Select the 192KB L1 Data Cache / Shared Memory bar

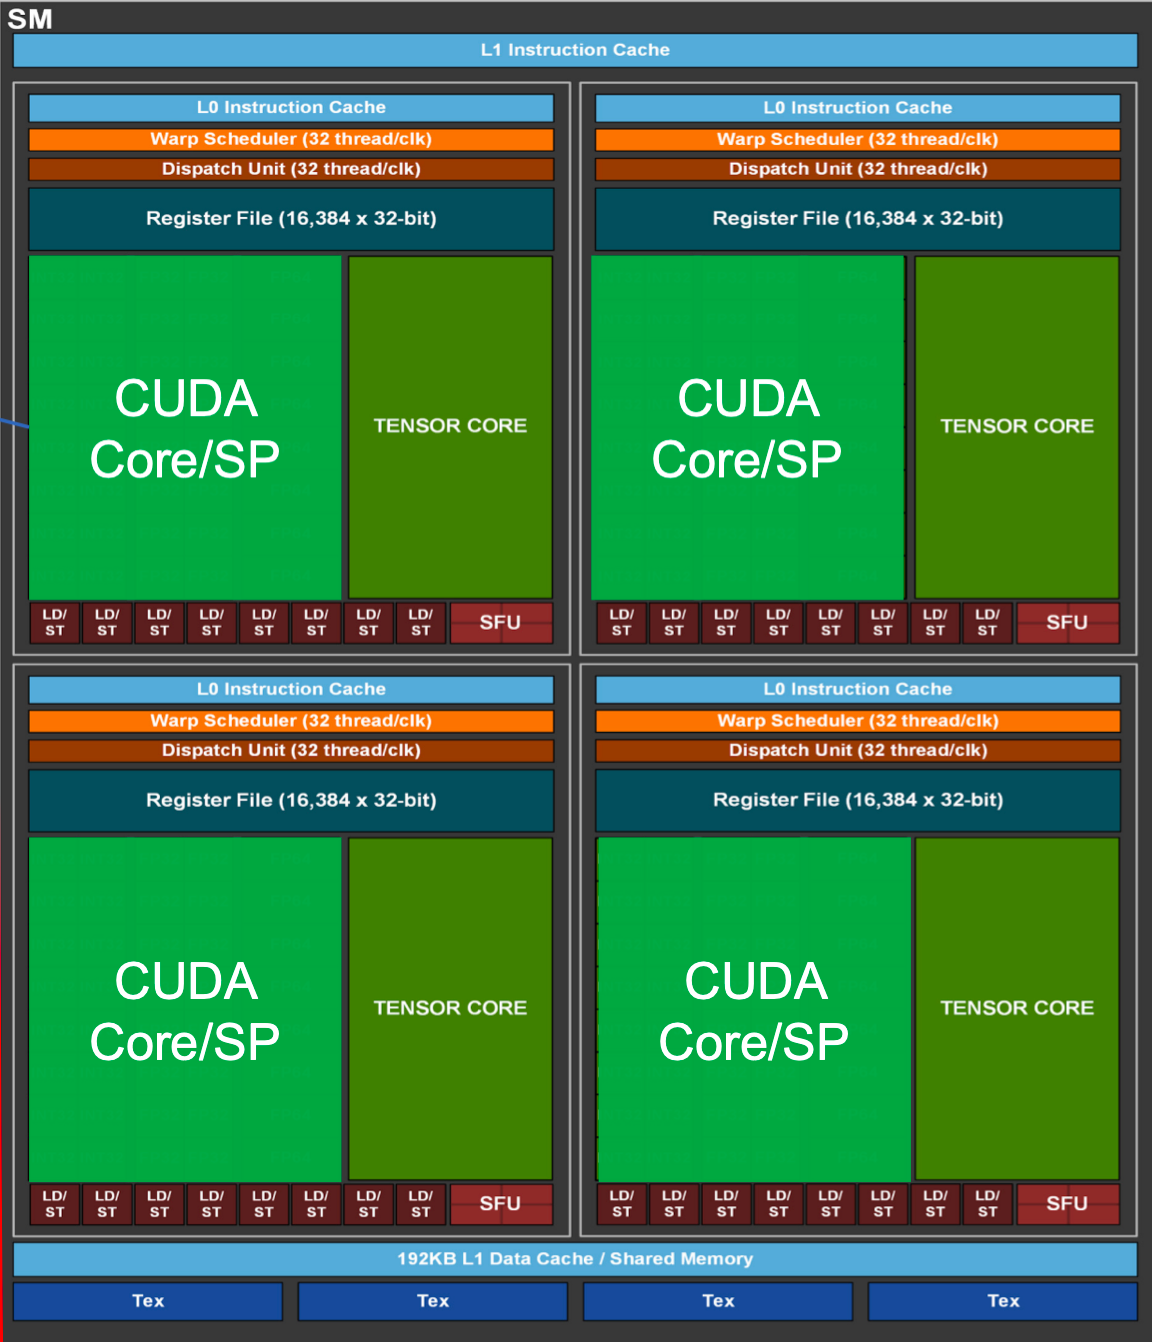click(575, 1259)
